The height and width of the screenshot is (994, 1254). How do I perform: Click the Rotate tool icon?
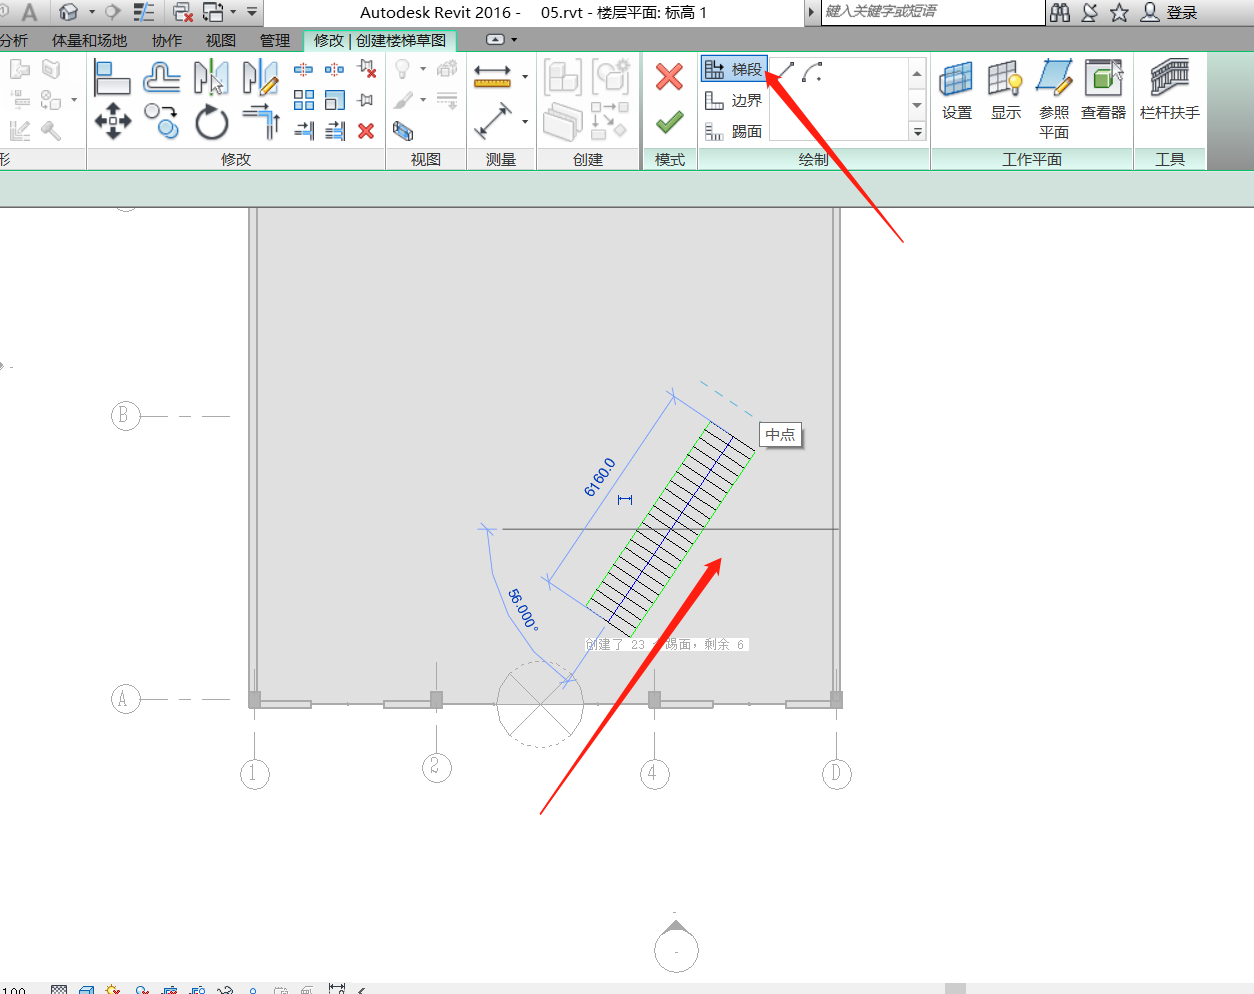click(x=211, y=123)
